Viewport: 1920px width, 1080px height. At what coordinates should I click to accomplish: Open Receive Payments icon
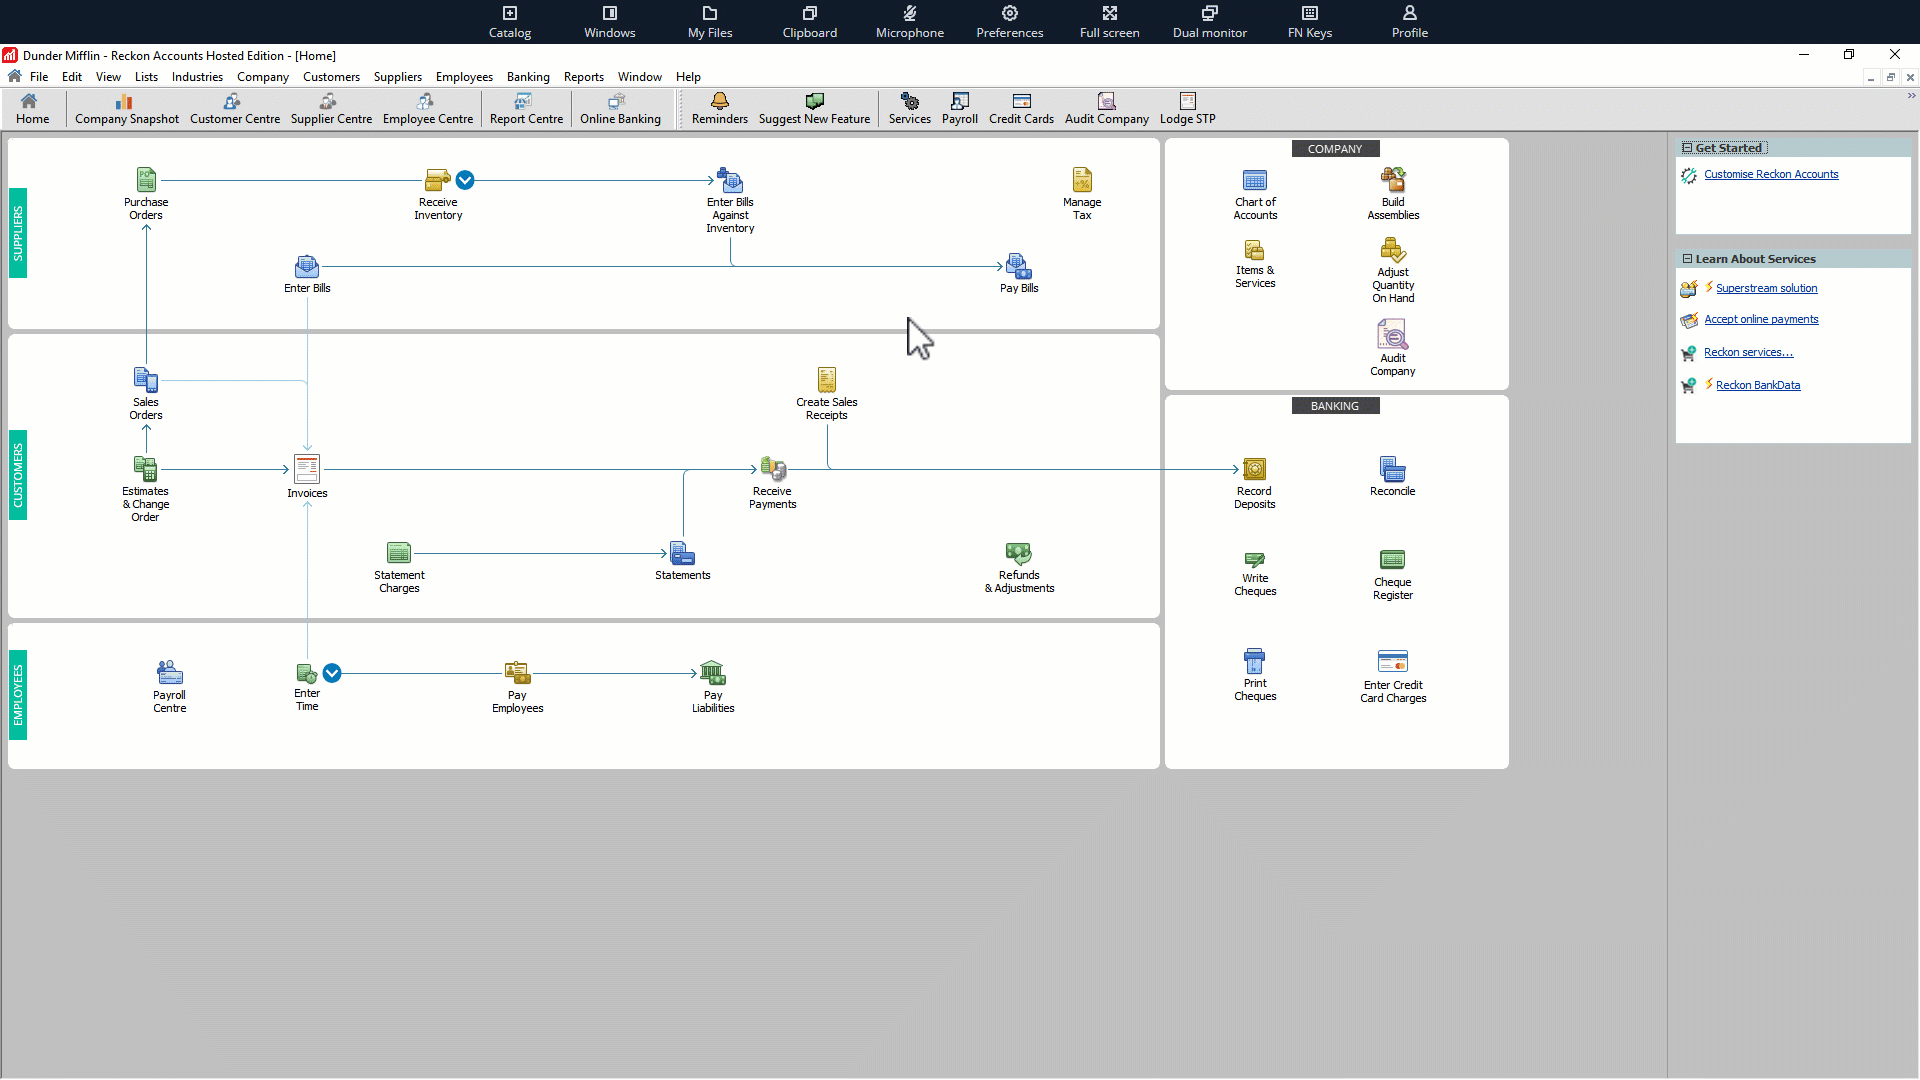[x=772, y=469]
